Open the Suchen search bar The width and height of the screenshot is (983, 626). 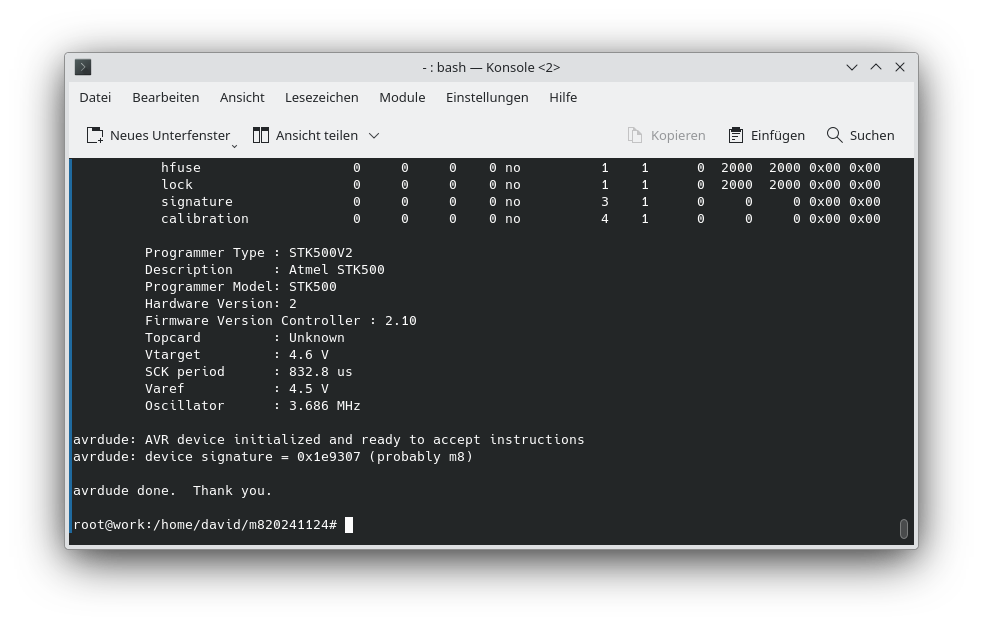(x=860, y=135)
